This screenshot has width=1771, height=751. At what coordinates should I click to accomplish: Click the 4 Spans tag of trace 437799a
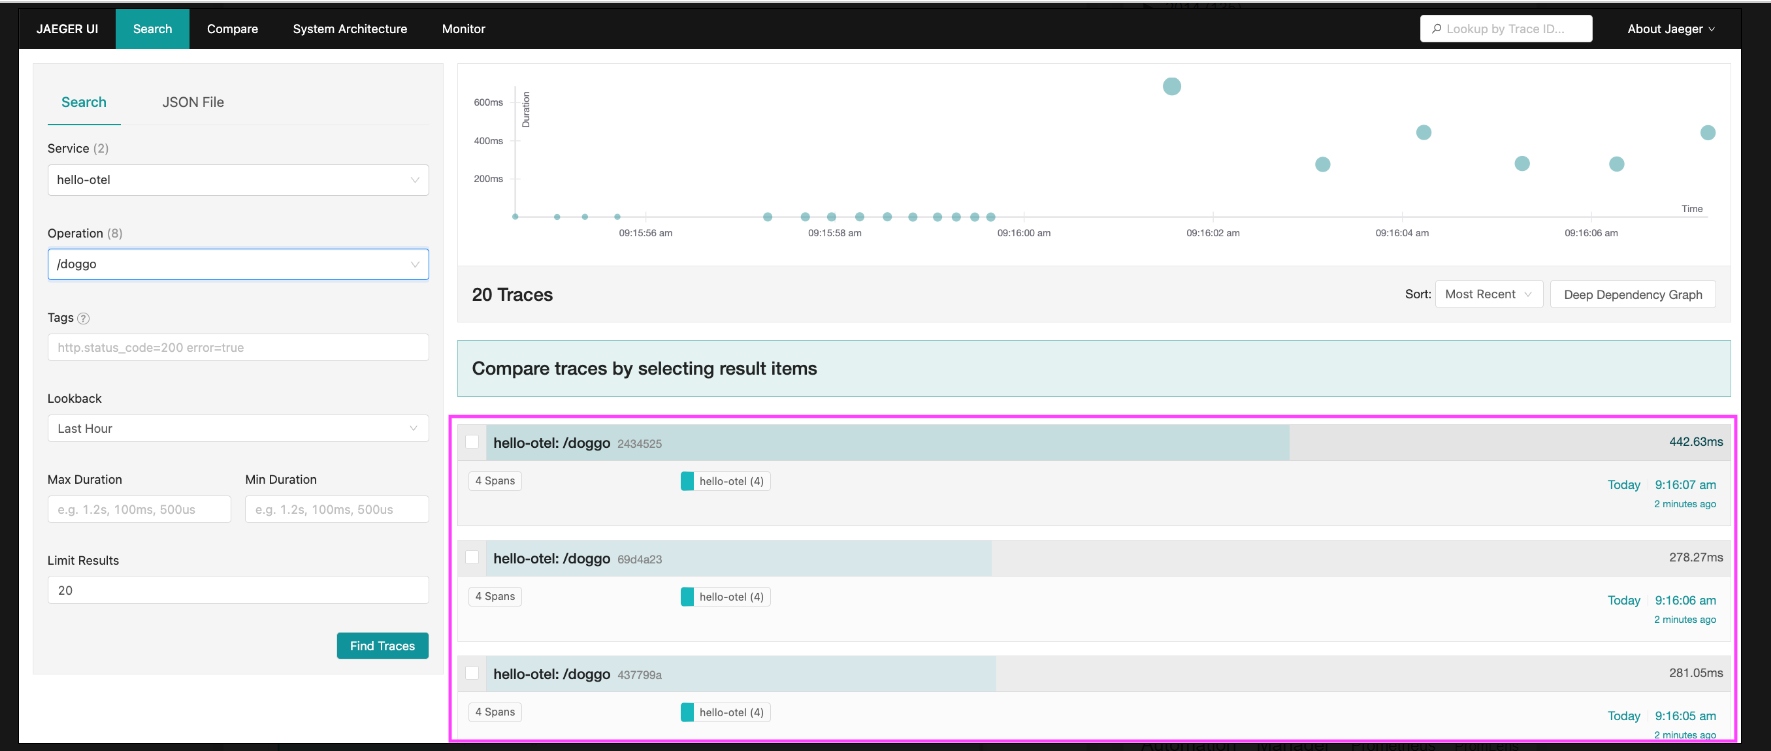pyautogui.click(x=495, y=712)
